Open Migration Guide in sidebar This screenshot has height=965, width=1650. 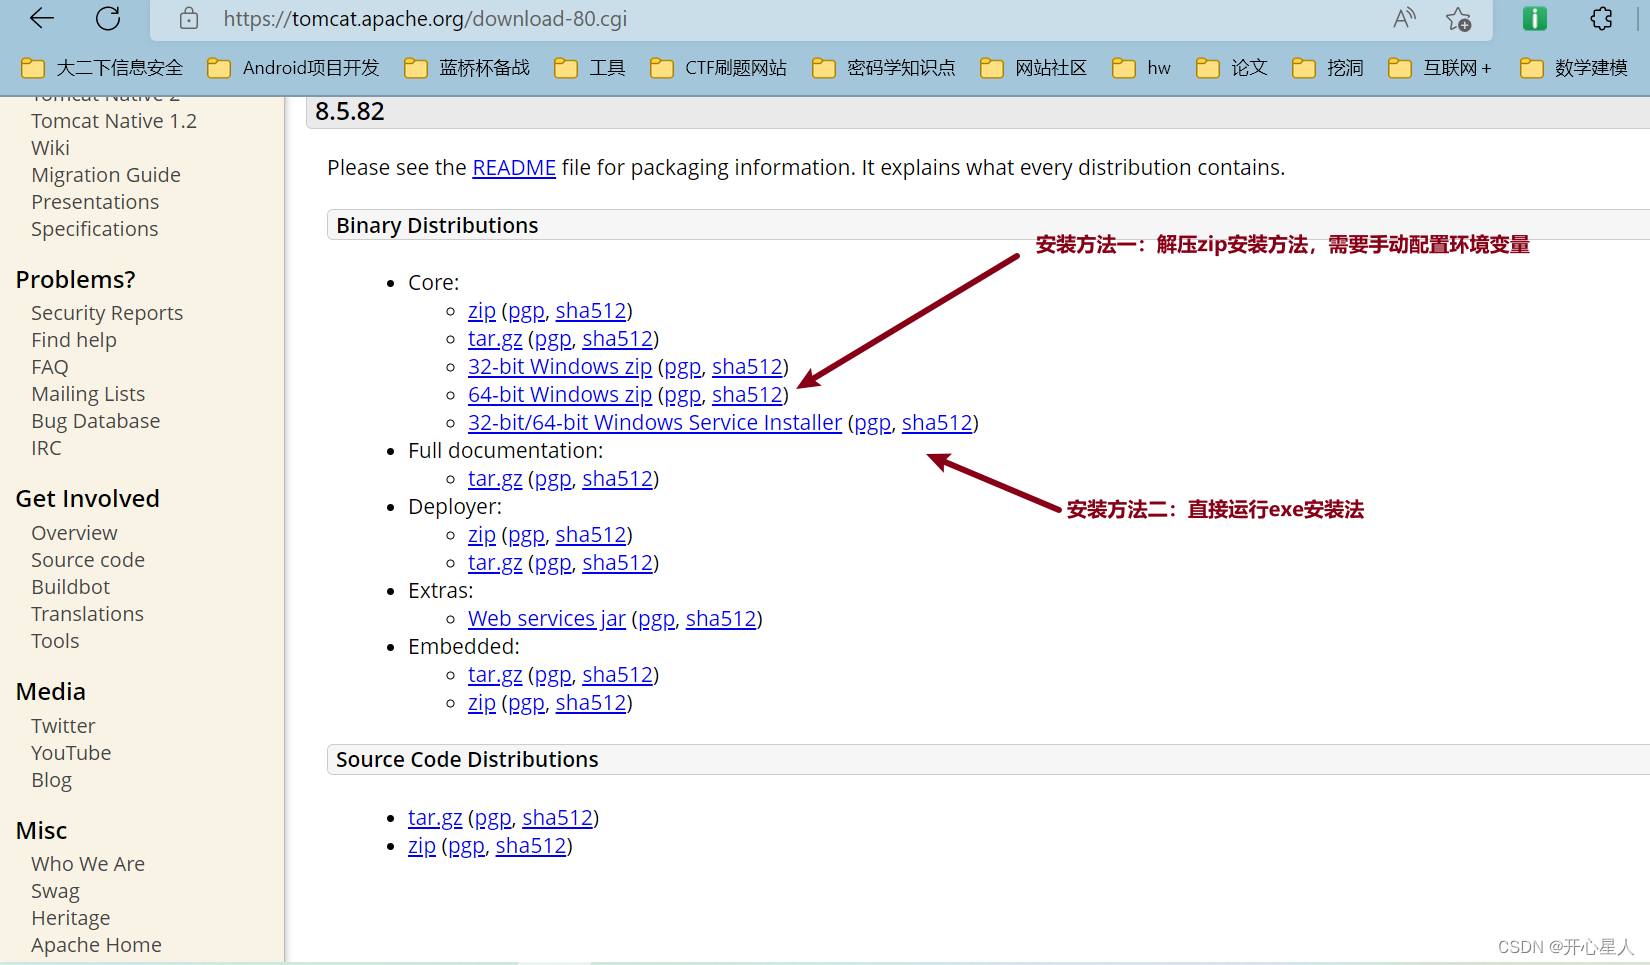106,175
